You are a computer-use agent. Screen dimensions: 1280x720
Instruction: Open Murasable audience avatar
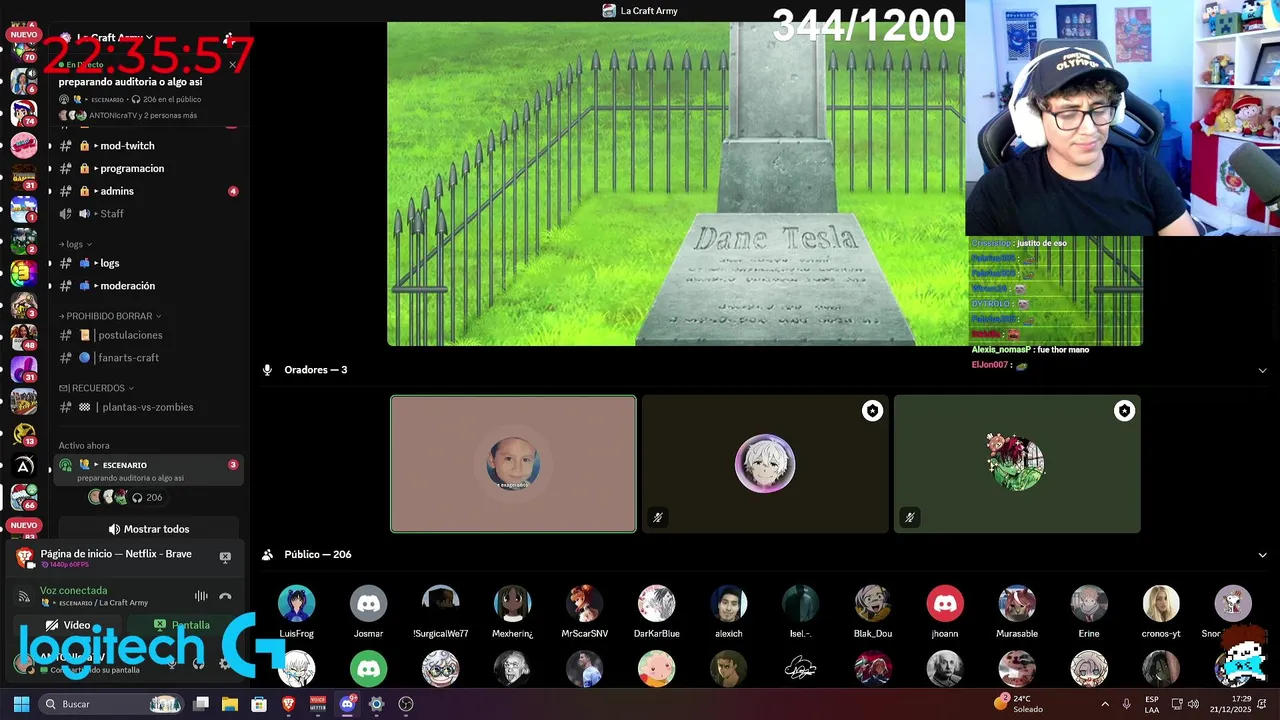pyautogui.click(x=1016, y=603)
